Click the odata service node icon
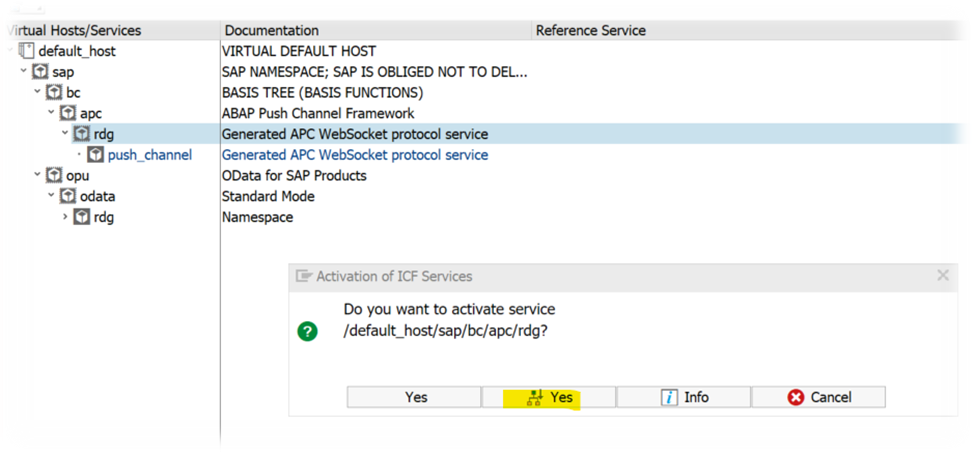 [x=68, y=197]
